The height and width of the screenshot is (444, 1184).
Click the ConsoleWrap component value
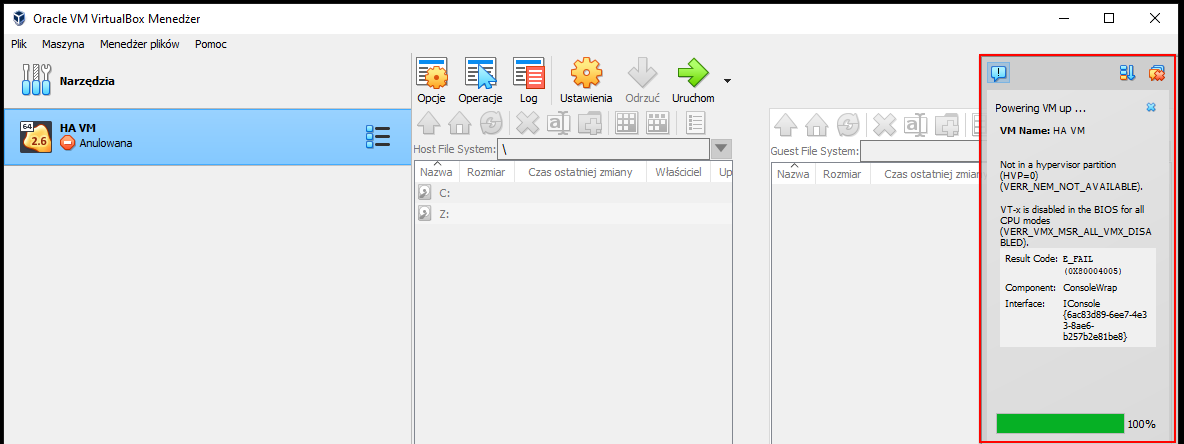point(1090,288)
